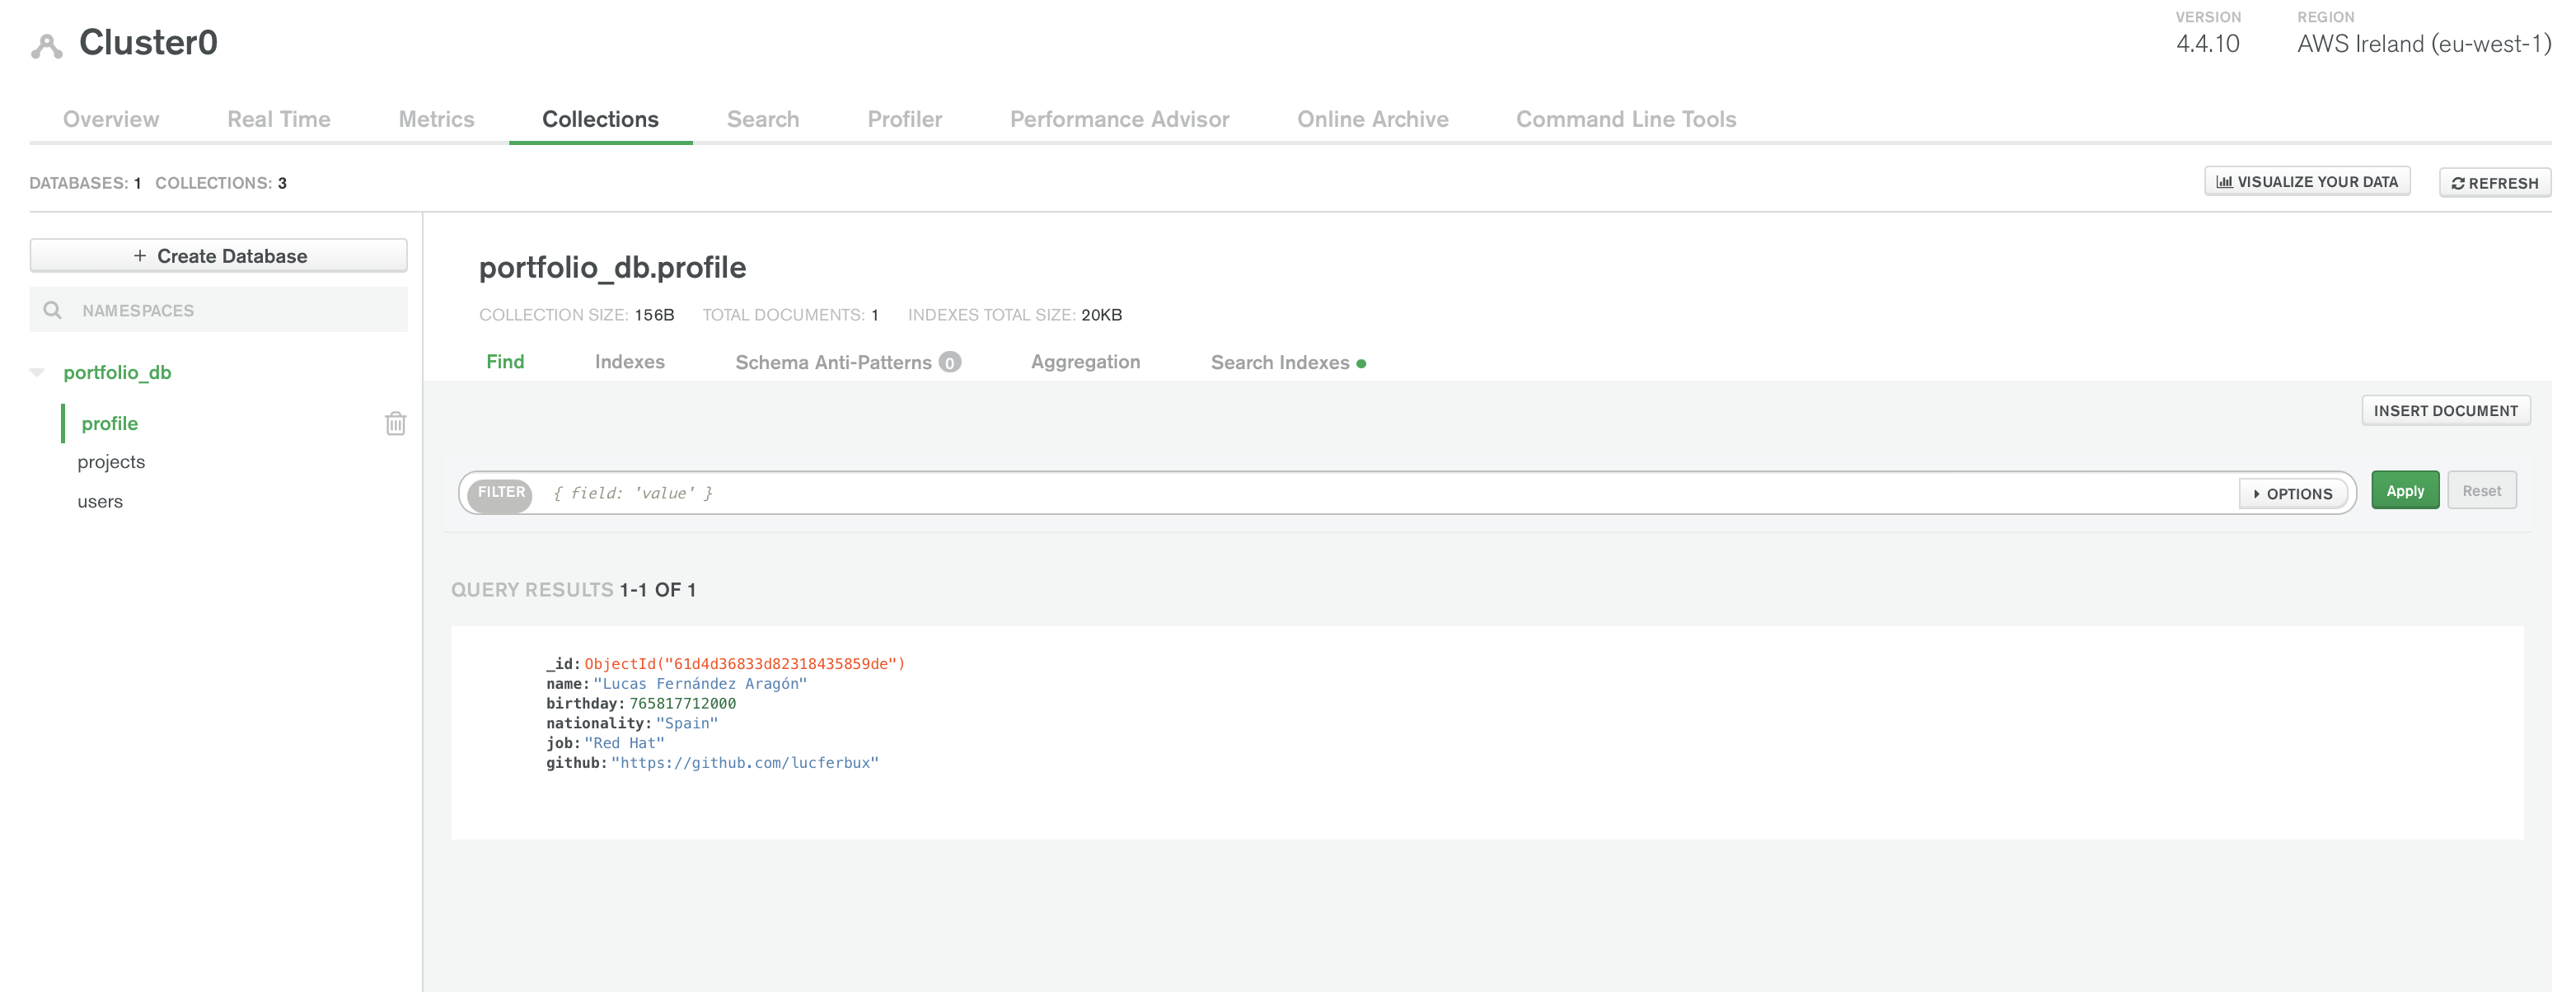The image size is (2576, 992).
Task: Select the projects collection
Action: (111, 462)
